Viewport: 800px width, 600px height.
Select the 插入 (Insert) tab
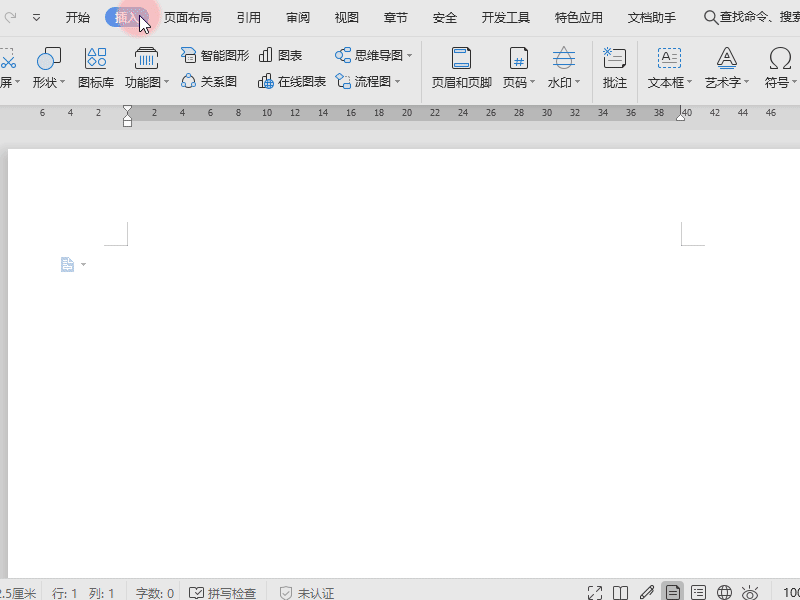pos(127,18)
